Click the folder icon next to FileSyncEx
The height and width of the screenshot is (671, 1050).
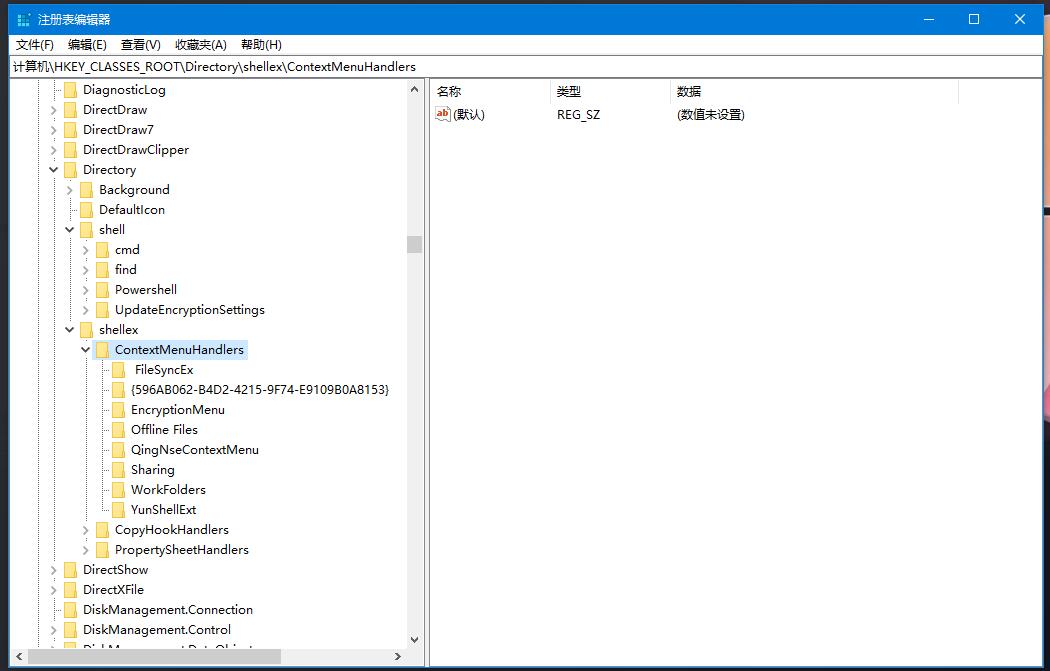pyautogui.click(x=119, y=370)
